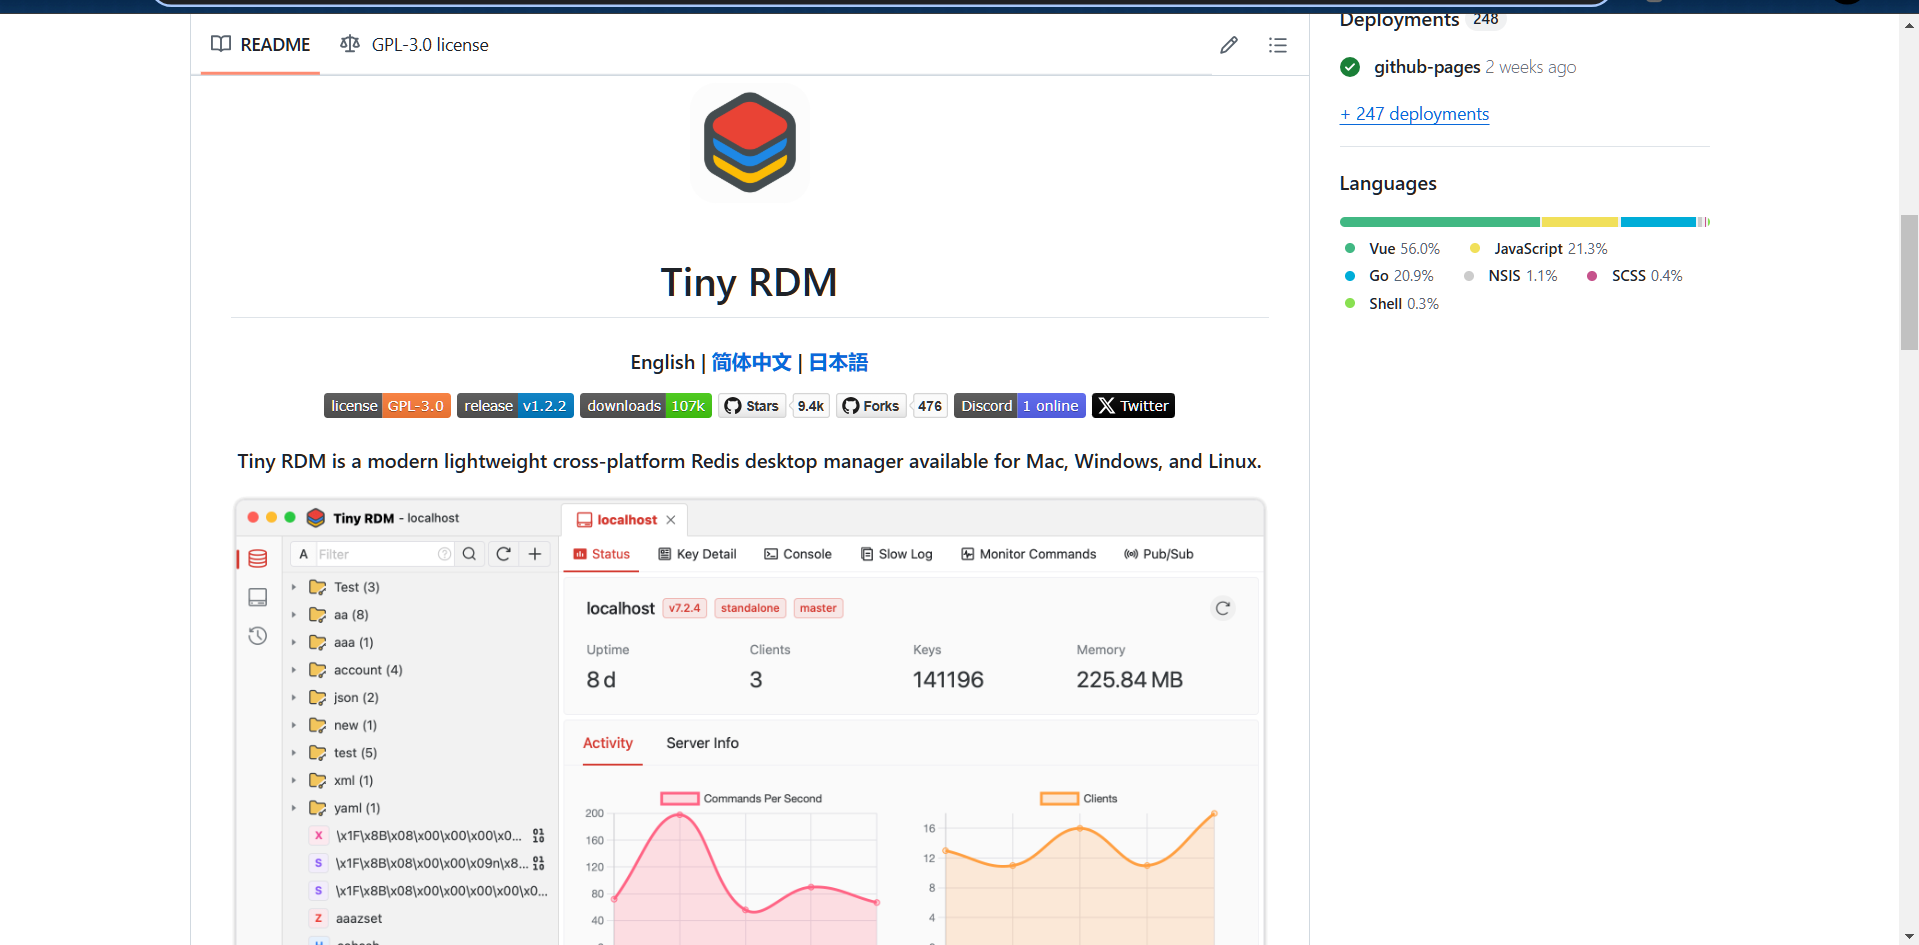Open the Simplified Chinese README link
Image resolution: width=1919 pixels, height=945 pixels.
(x=751, y=362)
